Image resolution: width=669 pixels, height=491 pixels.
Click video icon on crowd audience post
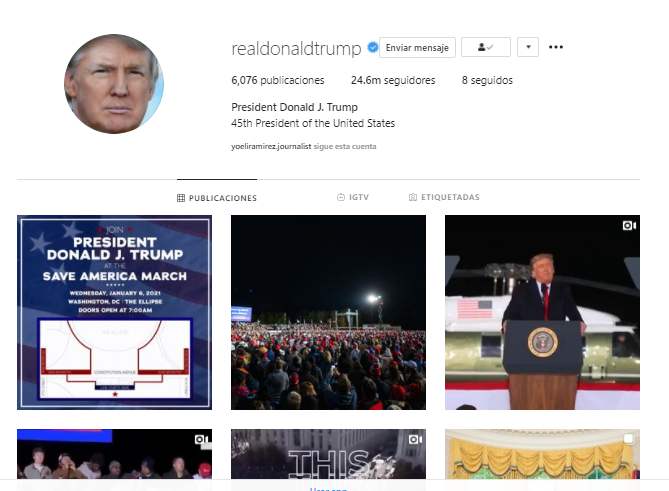click(201, 439)
